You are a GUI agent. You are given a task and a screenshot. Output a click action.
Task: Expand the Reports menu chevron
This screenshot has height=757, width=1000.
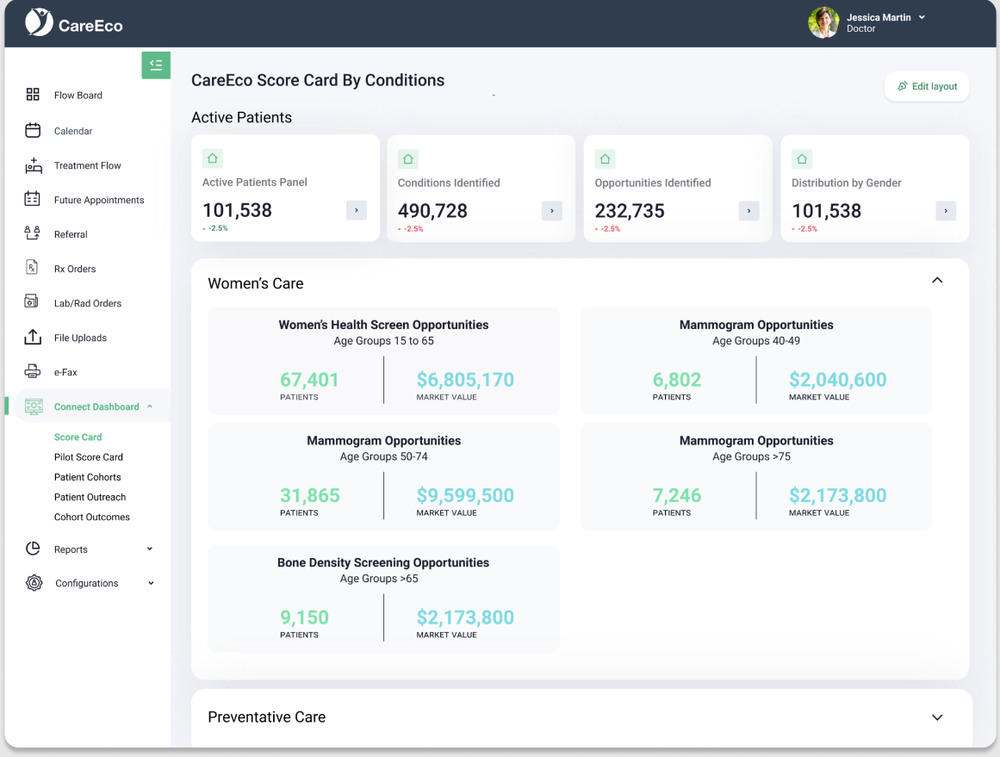[150, 548]
